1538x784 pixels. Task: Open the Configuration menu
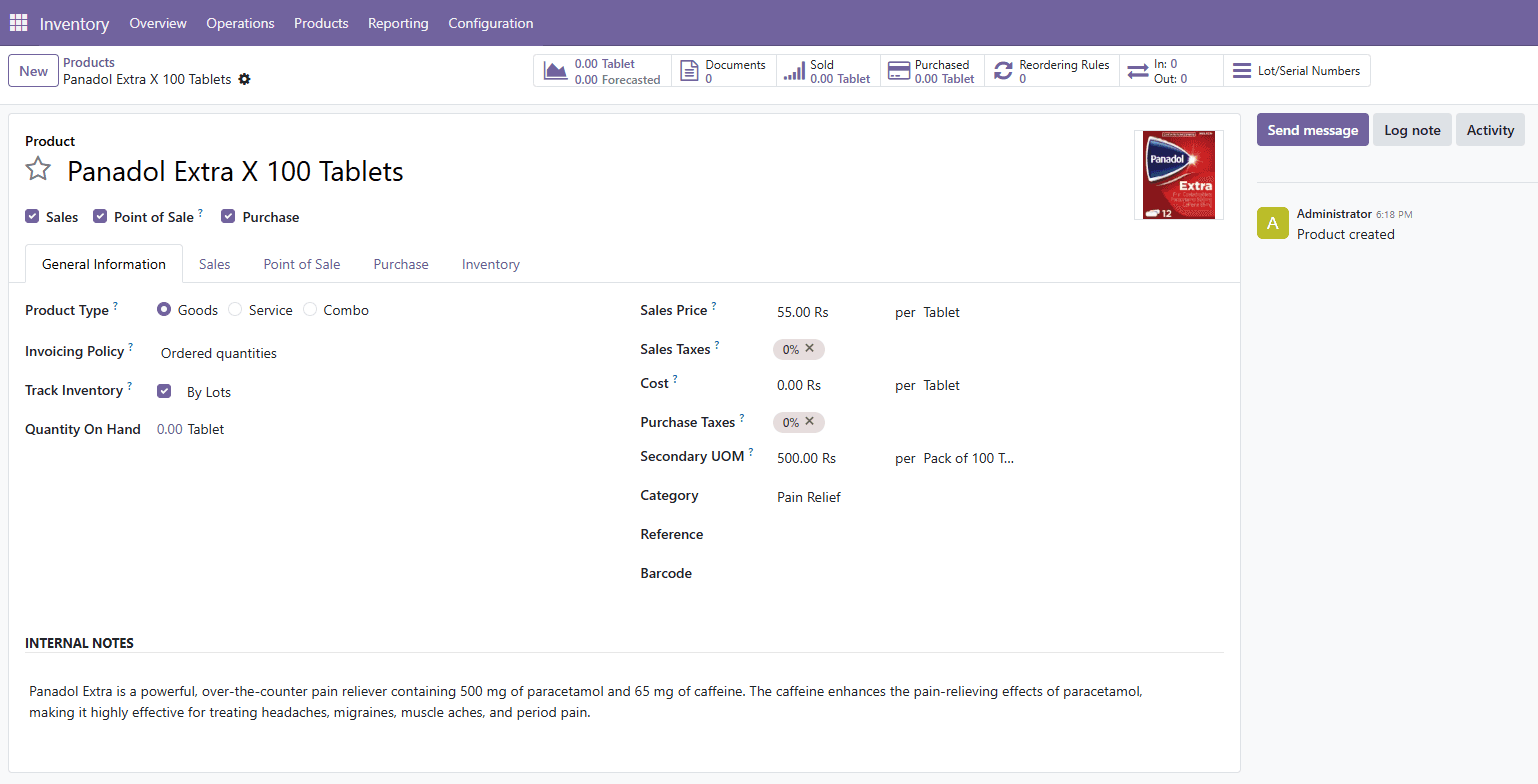point(491,23)
